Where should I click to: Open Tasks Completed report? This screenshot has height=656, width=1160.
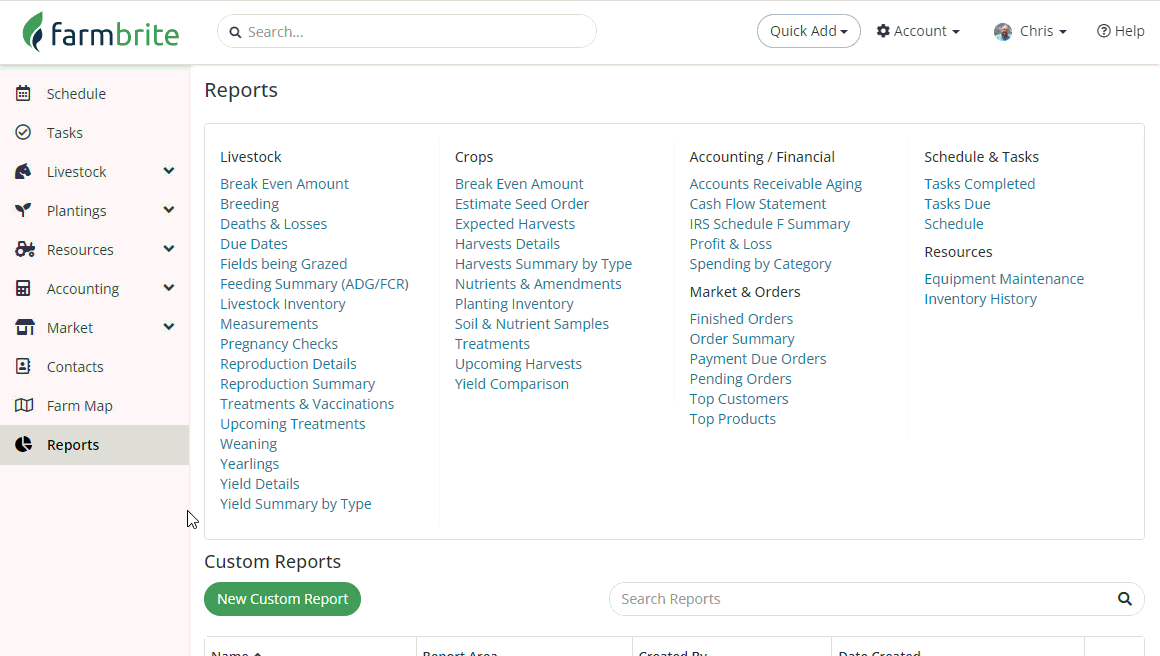point(979,184)
